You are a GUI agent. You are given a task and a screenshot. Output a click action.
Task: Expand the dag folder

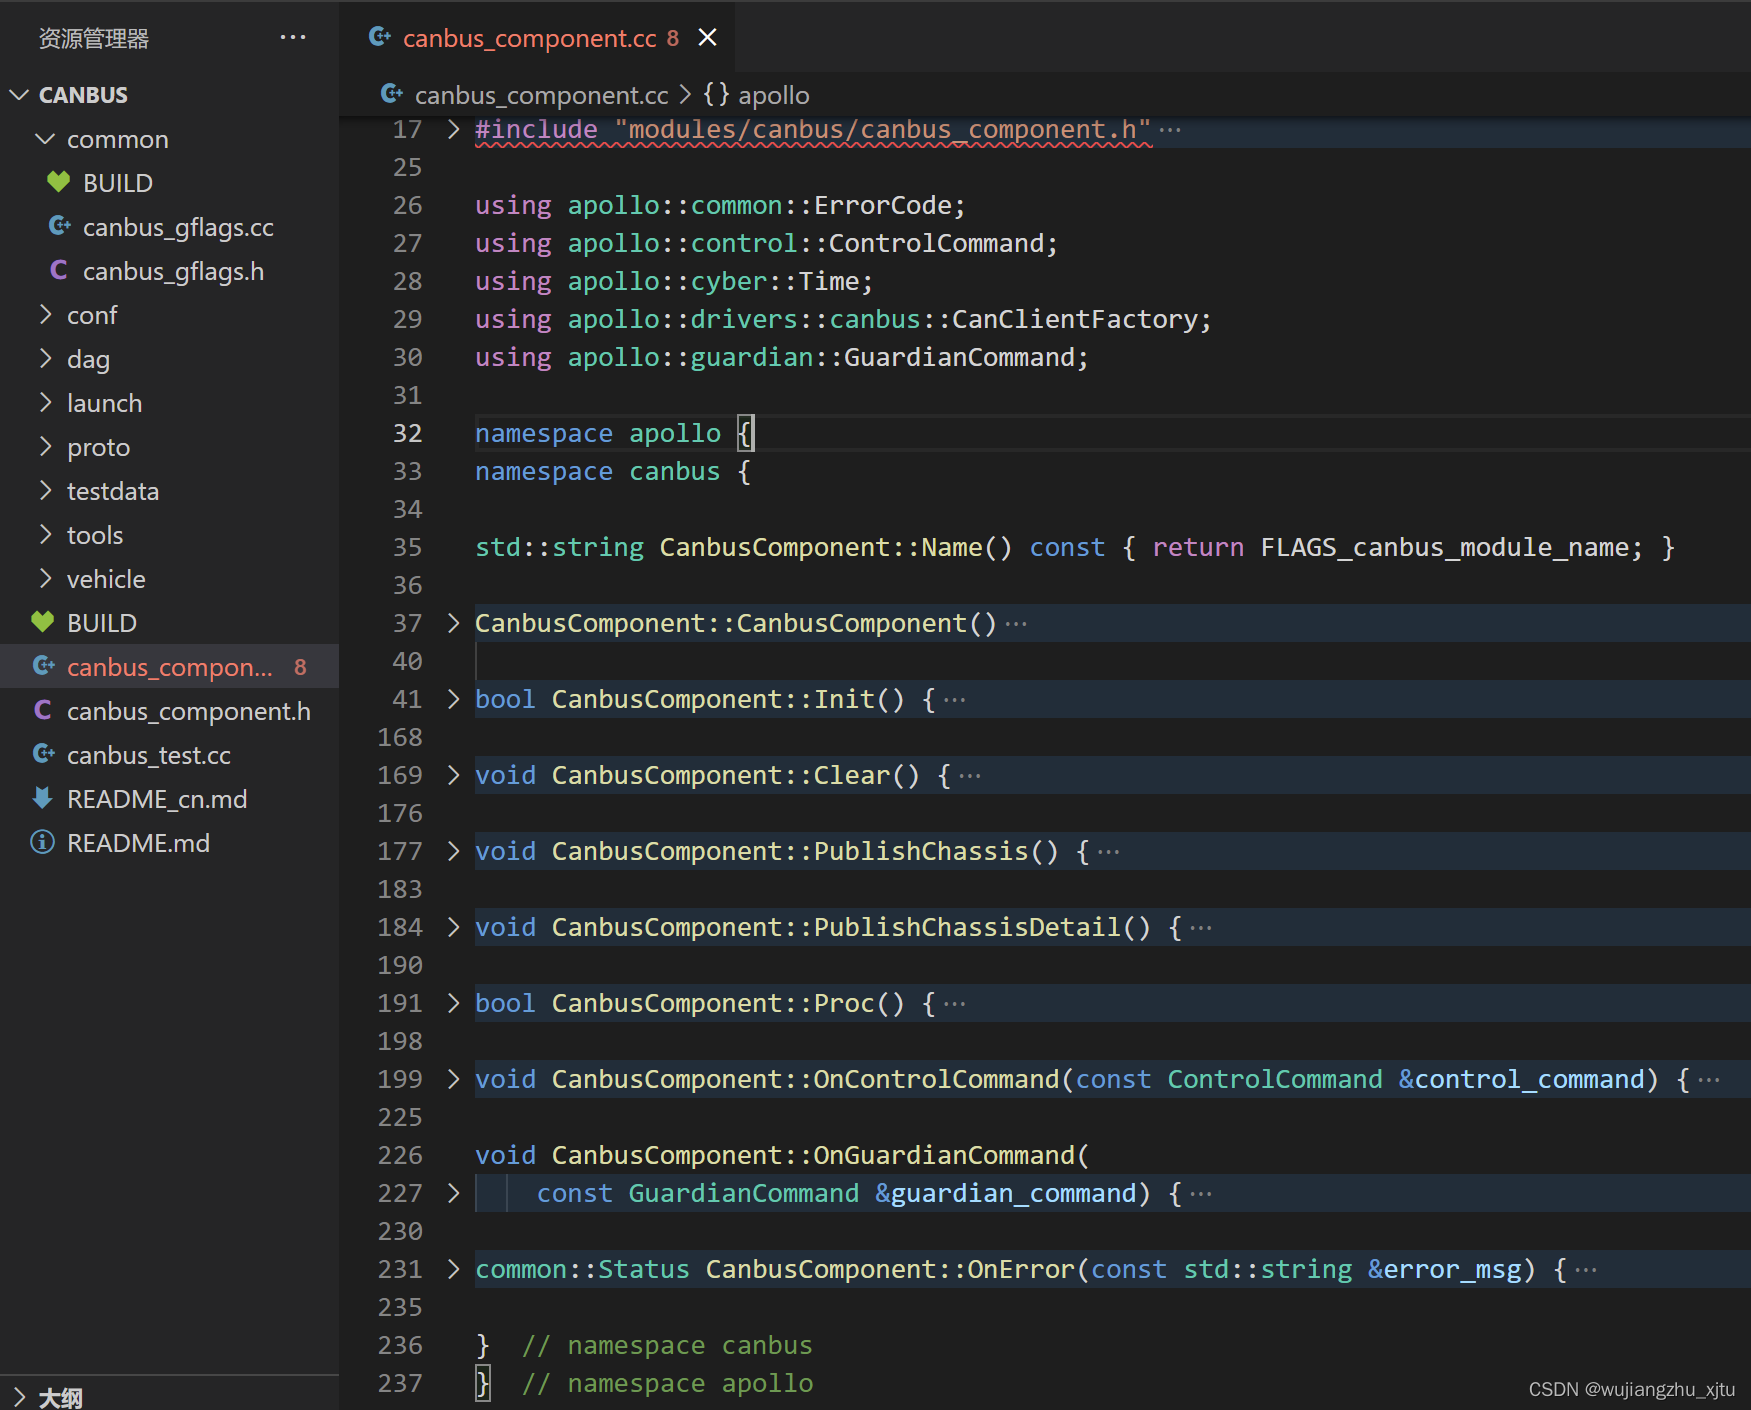pos(45,359)
